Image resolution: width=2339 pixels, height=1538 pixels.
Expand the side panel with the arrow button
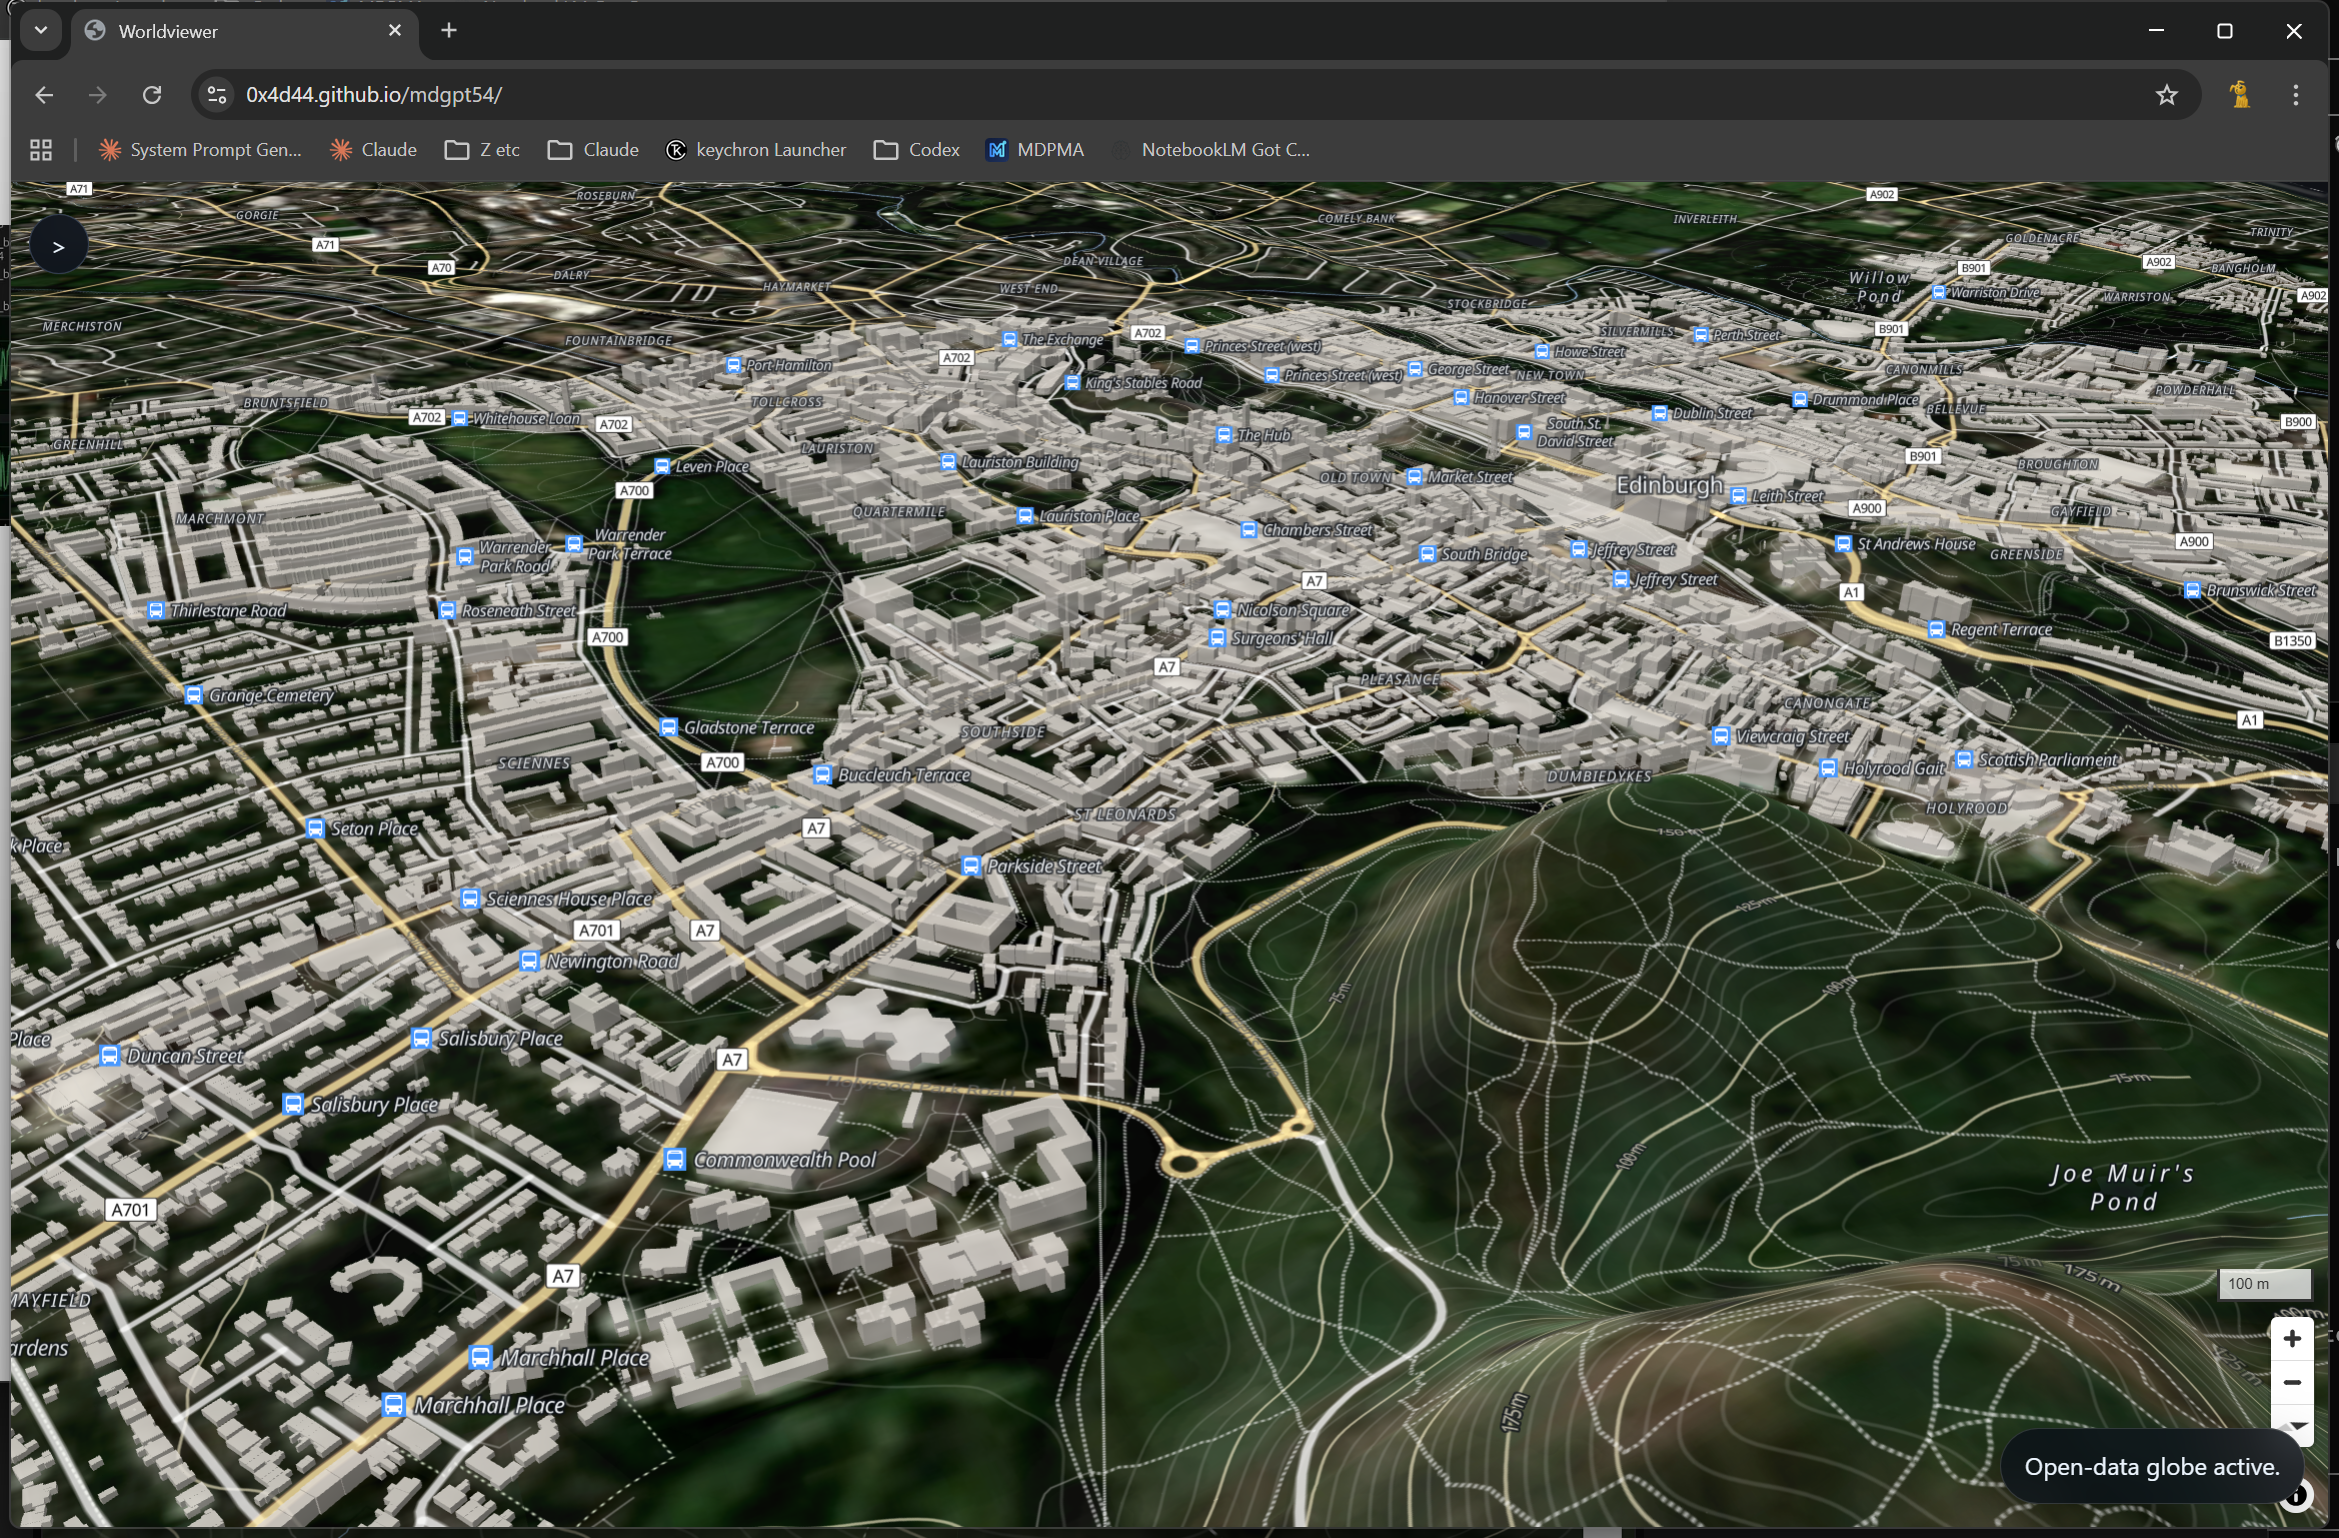pos(58,243)
